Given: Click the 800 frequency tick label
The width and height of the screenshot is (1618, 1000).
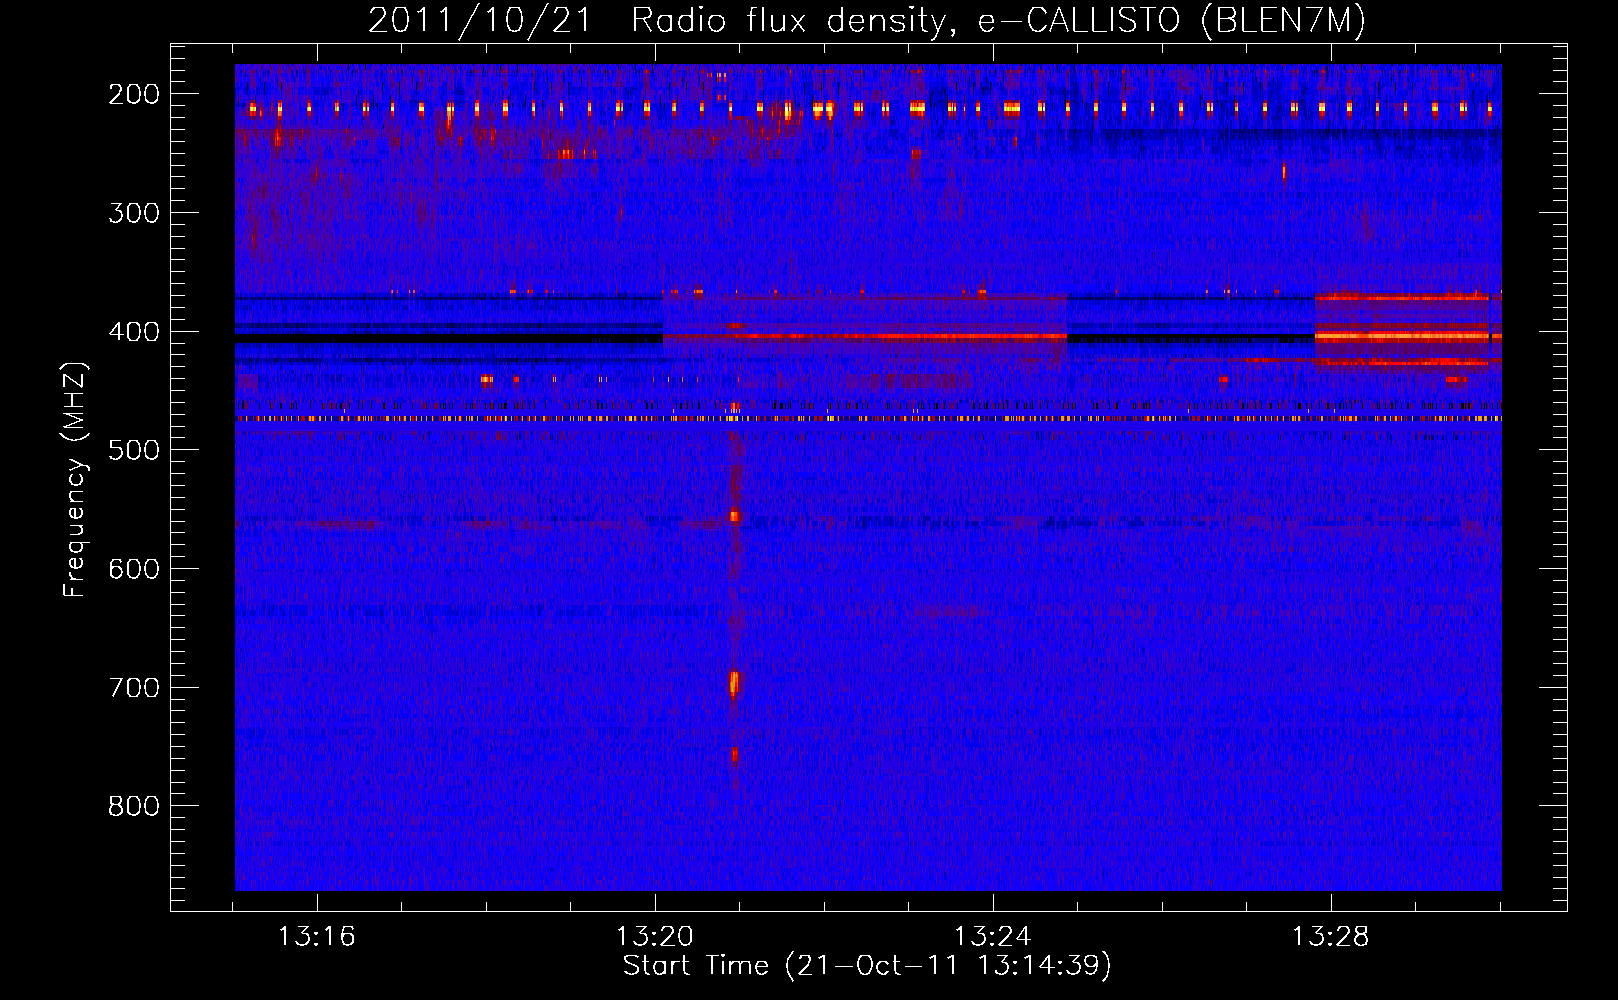Looking at the screenshot, I should pos(133,807).
